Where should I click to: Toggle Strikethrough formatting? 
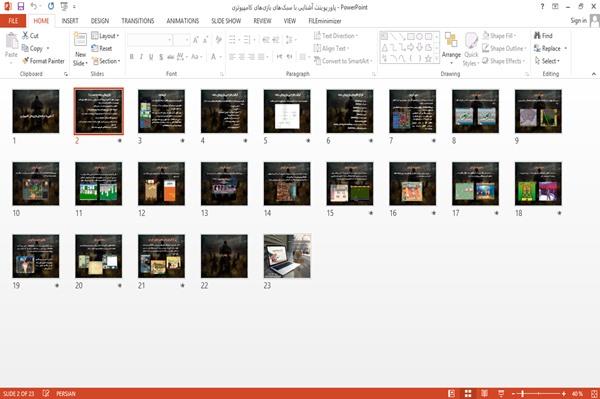[x=171, y=57]
